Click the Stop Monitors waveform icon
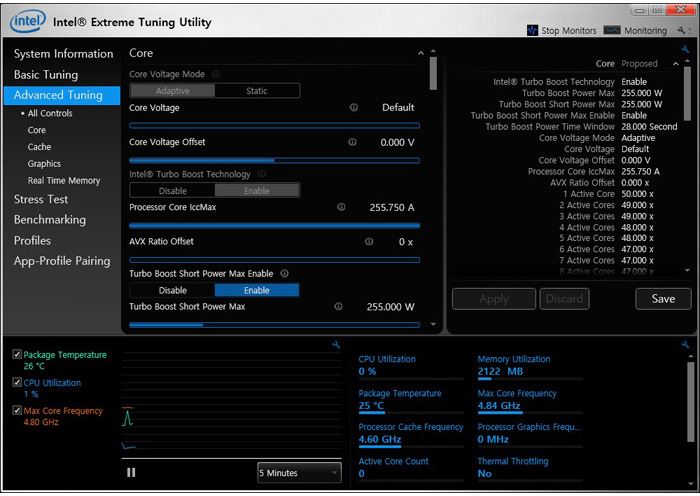 click(x=533, y=31)
